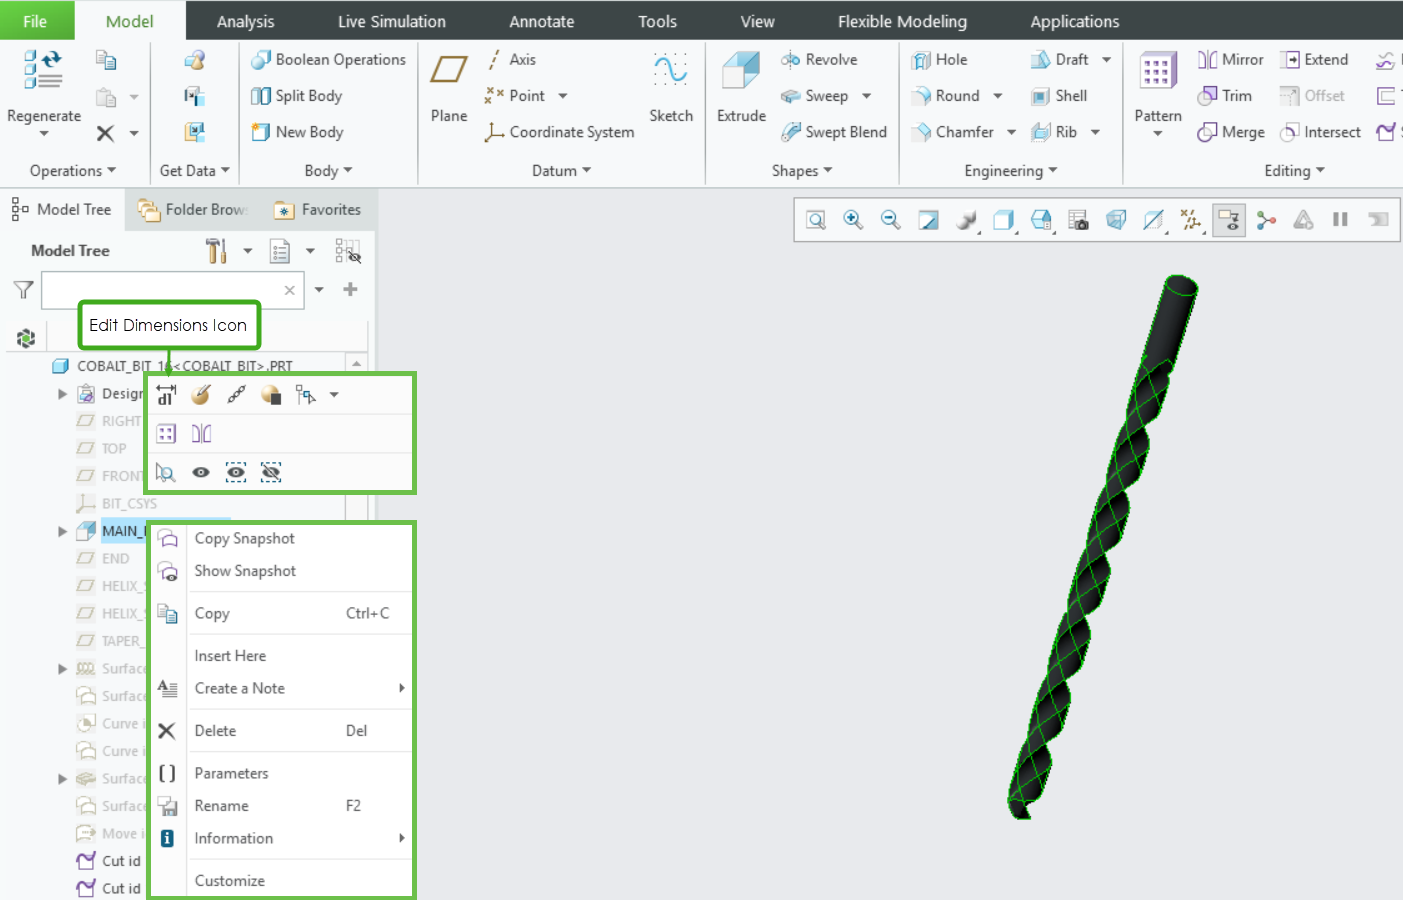Screen dimensions: 1403x900
Task: Open the model tree search options dropdown
Action: point(319,290)
